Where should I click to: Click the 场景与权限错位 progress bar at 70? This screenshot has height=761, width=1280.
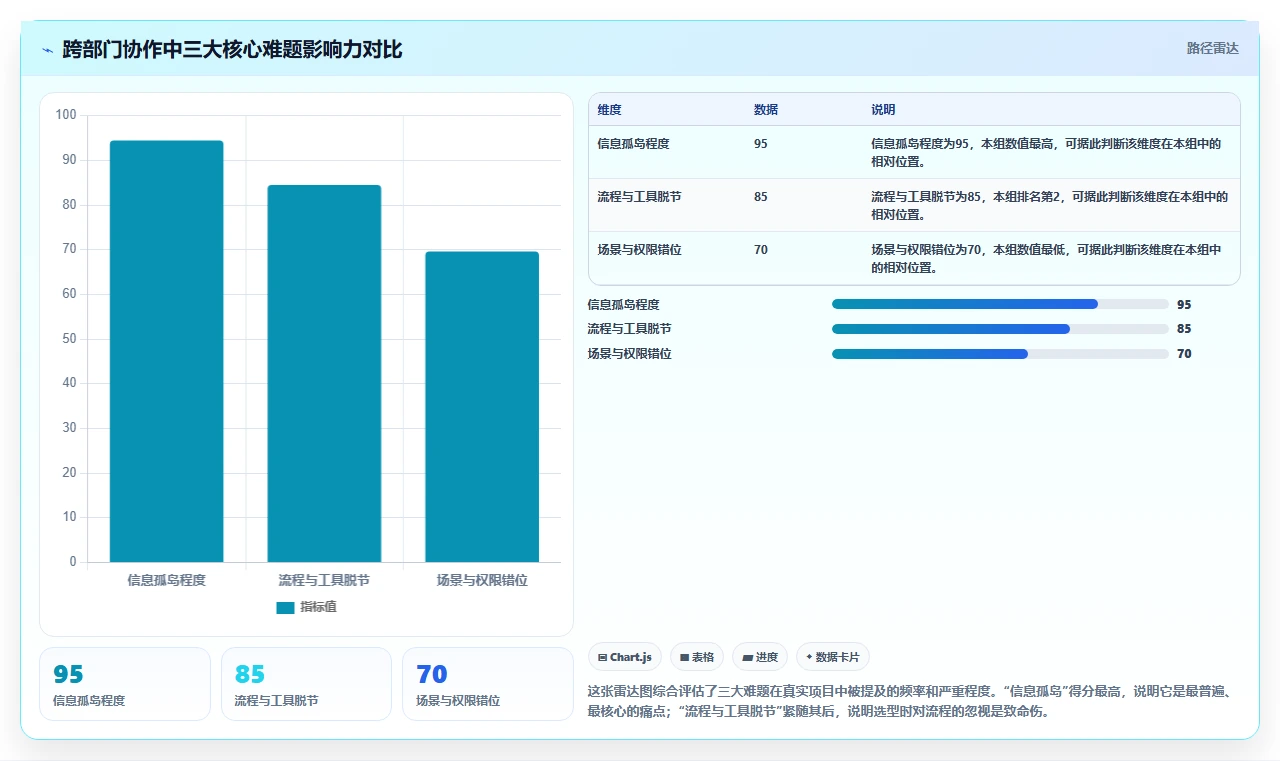click(1000, 354)
